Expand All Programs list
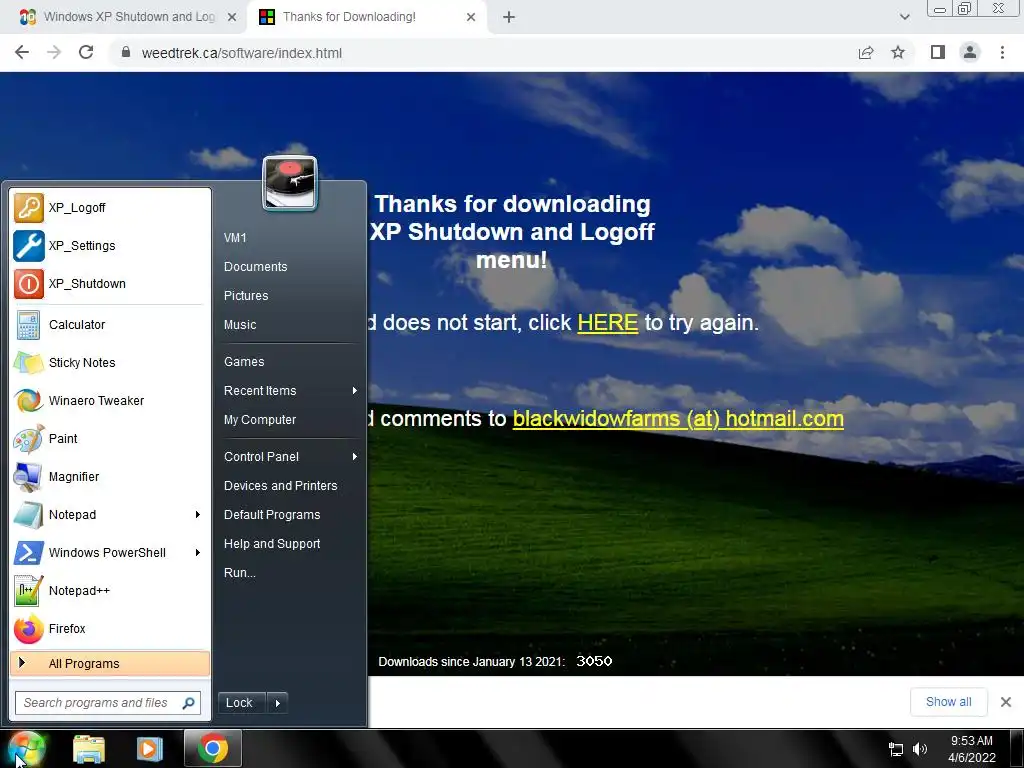This screenshot has height=768, width=1024. 110,664
